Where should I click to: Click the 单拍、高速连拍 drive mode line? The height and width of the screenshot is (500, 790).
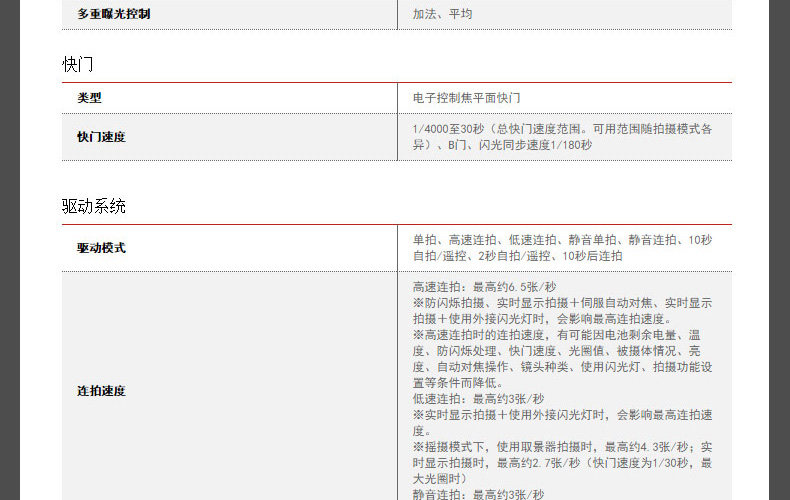(x=562, y=240)
